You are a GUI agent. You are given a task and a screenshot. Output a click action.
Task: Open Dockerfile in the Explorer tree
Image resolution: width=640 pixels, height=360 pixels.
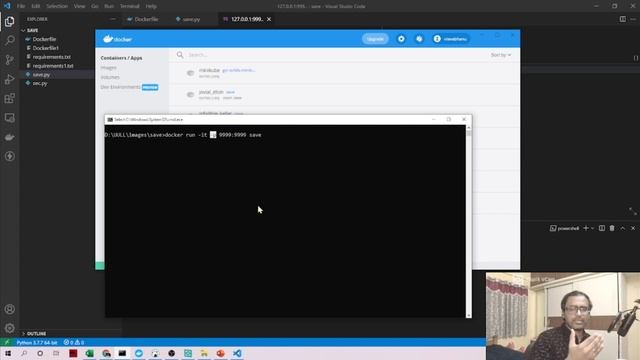tap(44, 39)
